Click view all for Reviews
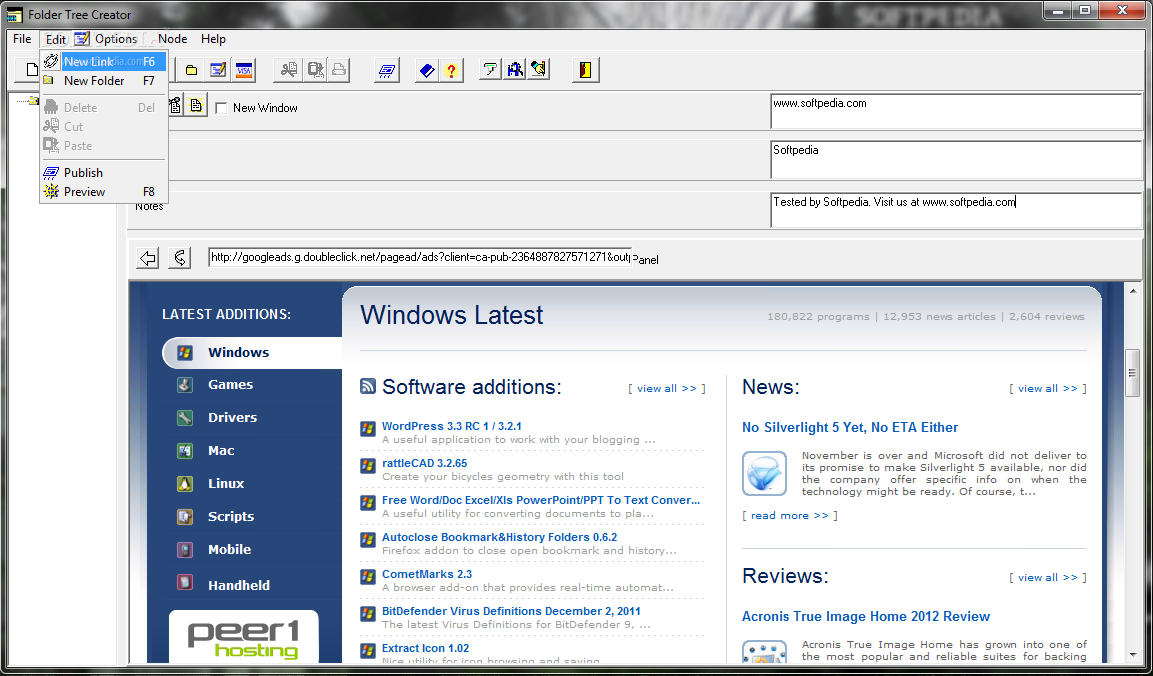 pos(1047,577)
